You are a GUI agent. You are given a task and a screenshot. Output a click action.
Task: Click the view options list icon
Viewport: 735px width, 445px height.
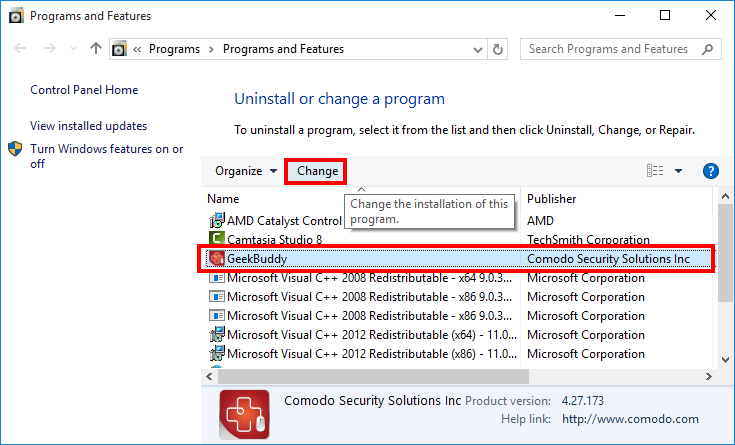coord(655,171)
